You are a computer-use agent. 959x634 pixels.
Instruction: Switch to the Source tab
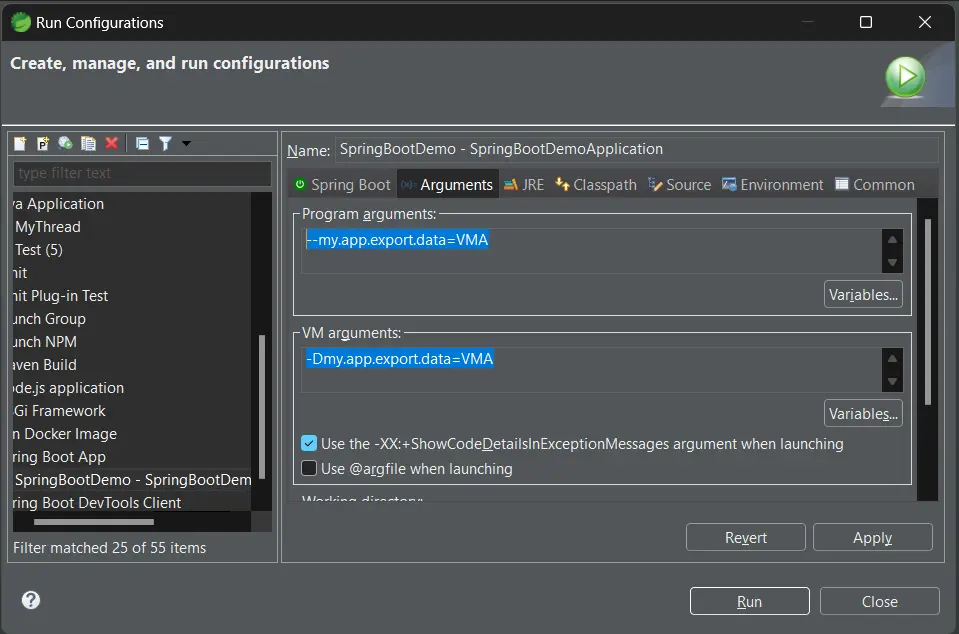coord(679,185)
